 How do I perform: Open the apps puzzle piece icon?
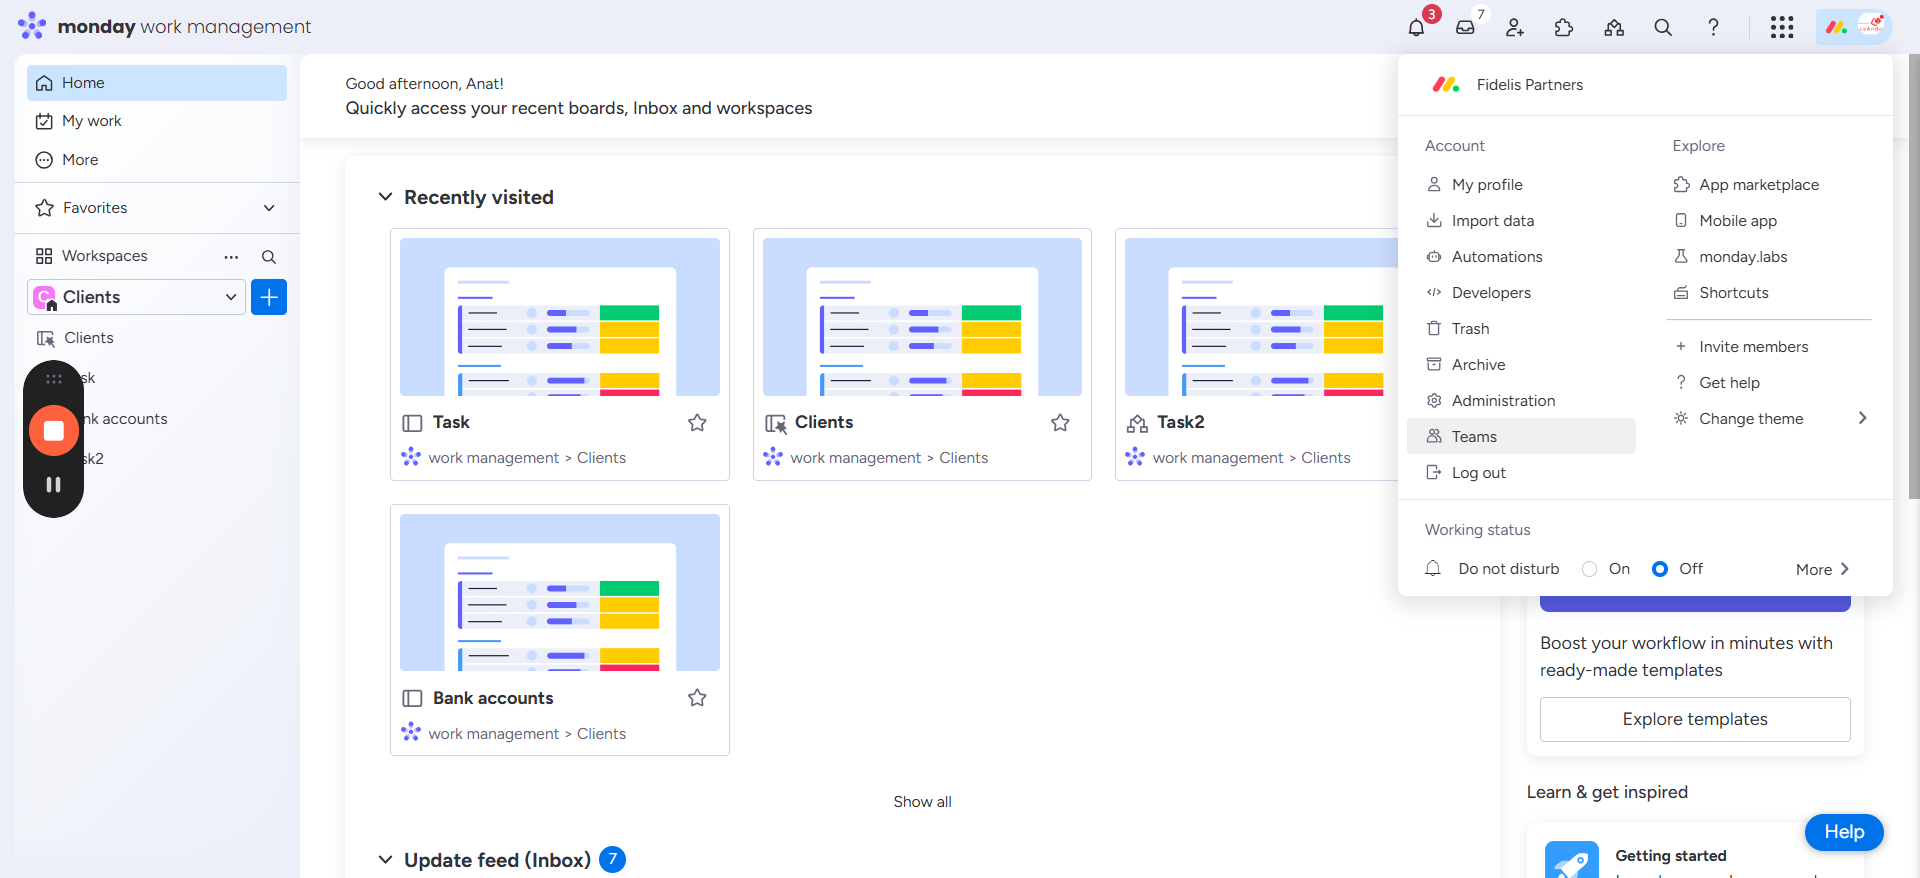[x=1564, y=28]
